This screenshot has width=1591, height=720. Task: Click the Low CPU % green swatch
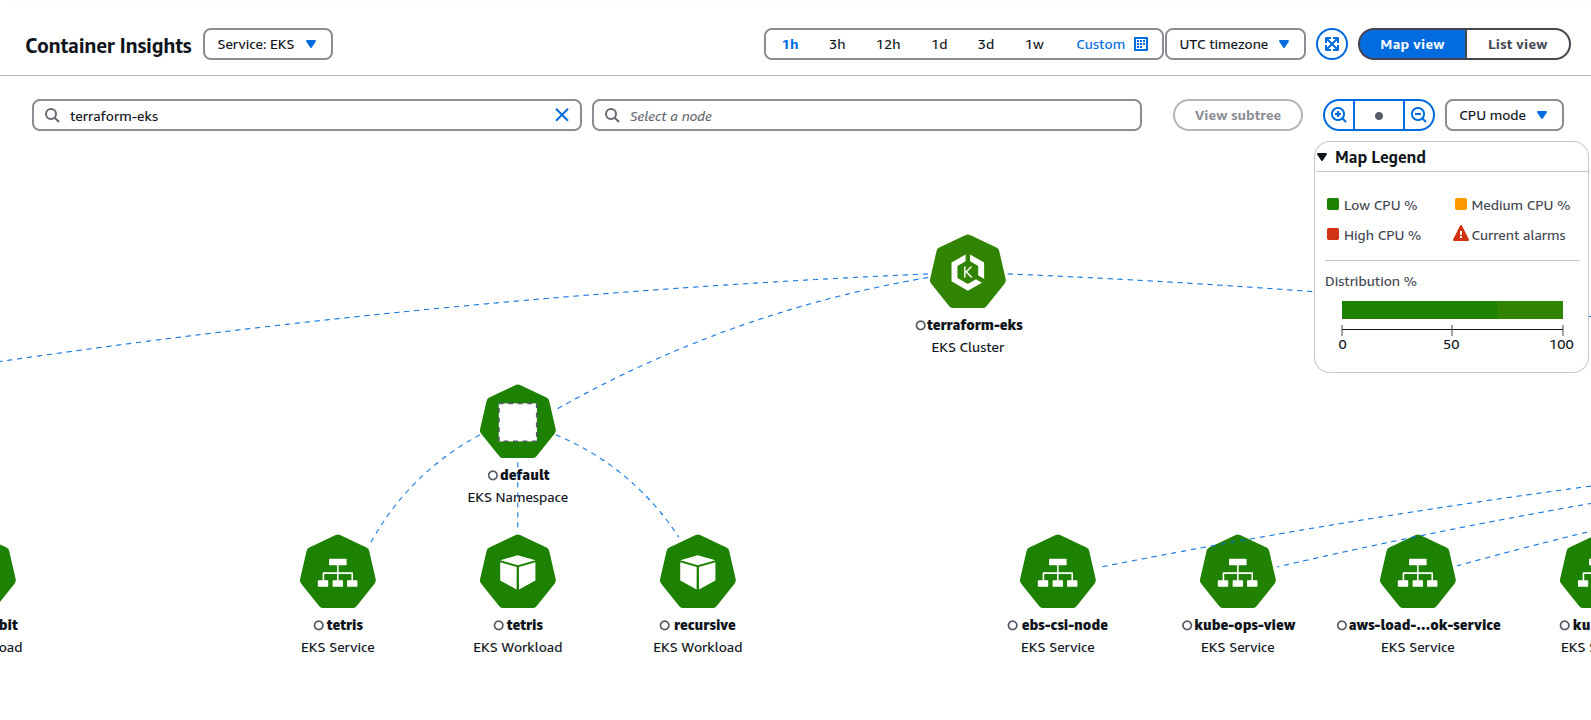click(x=1333, y=204)
